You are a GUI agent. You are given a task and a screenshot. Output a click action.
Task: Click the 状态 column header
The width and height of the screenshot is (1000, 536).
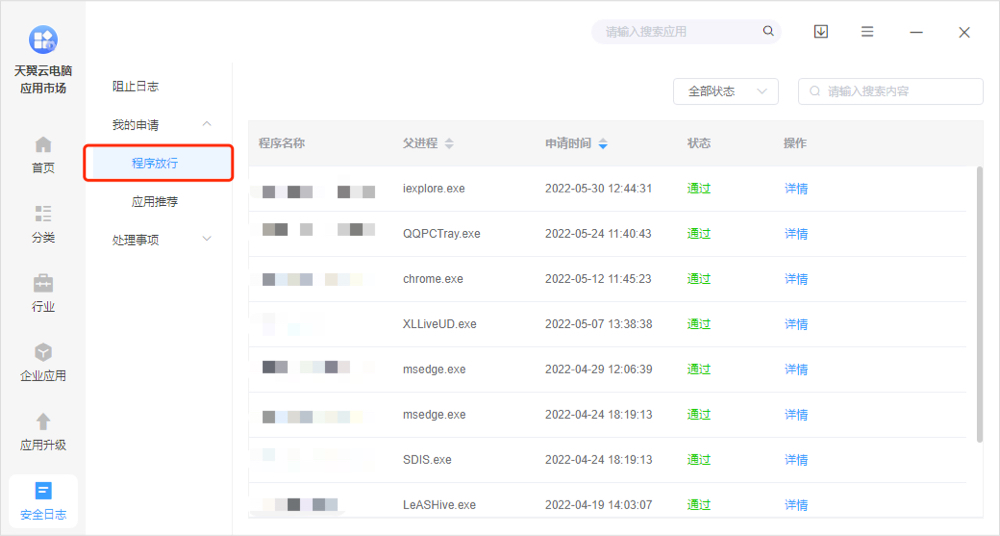pos(698,143)
